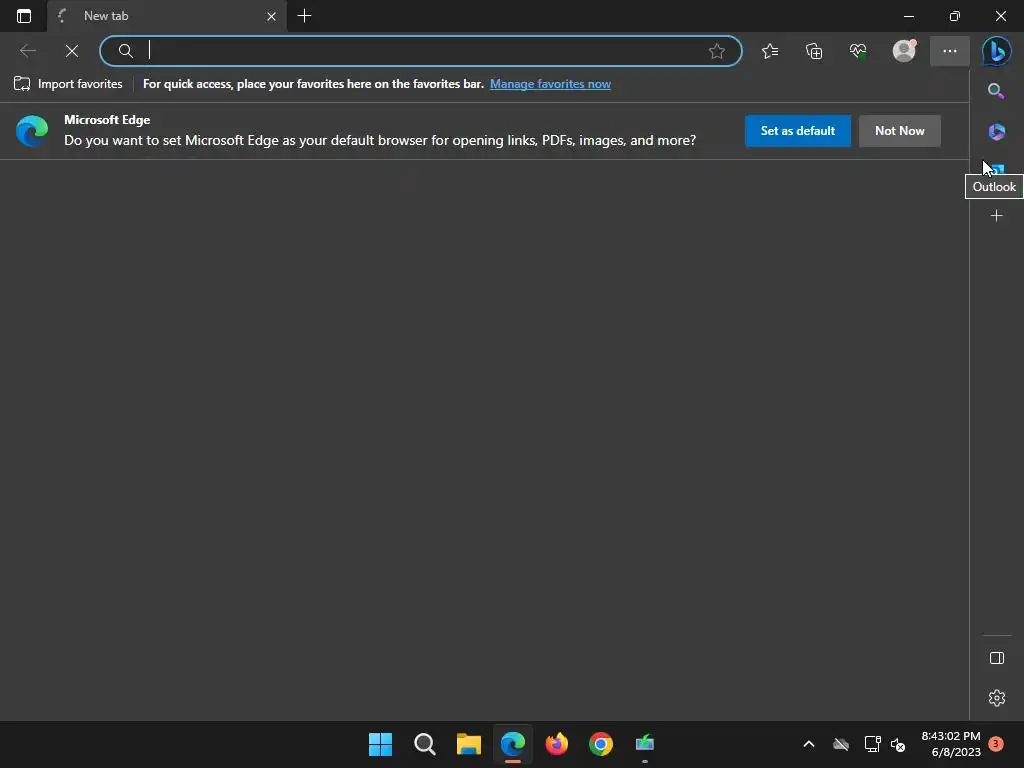Screen dimensions: 1024x768
Task: Launch Firefox from the taskbar
Action: tap(556, 744)
